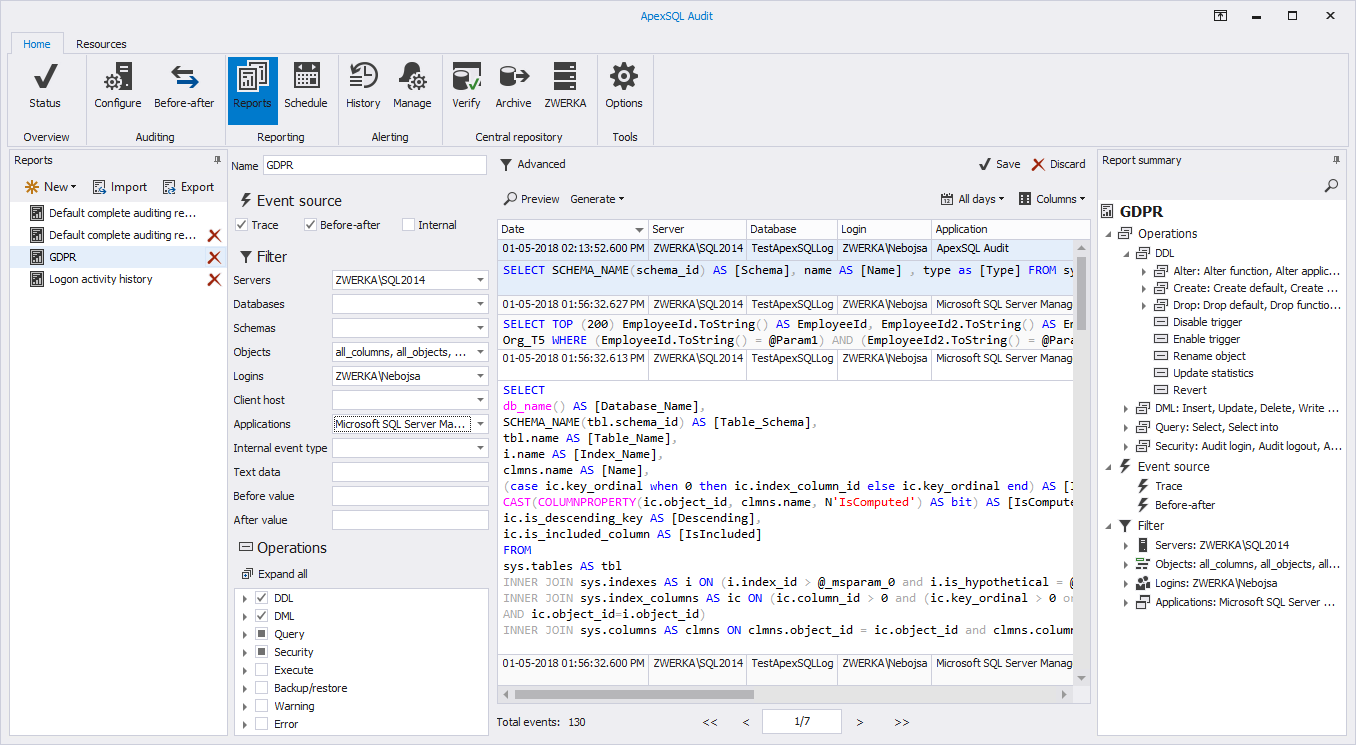Pin the Reports panel
This screenshot has height=745, width=1356.
coord(217,160)
